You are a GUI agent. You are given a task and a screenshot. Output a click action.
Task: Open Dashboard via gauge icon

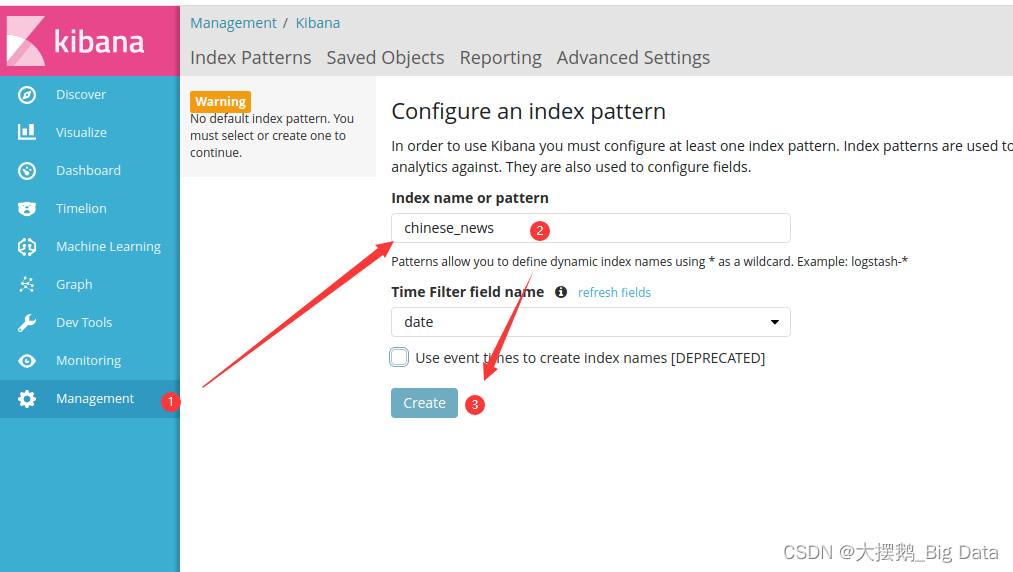point(26,171)
